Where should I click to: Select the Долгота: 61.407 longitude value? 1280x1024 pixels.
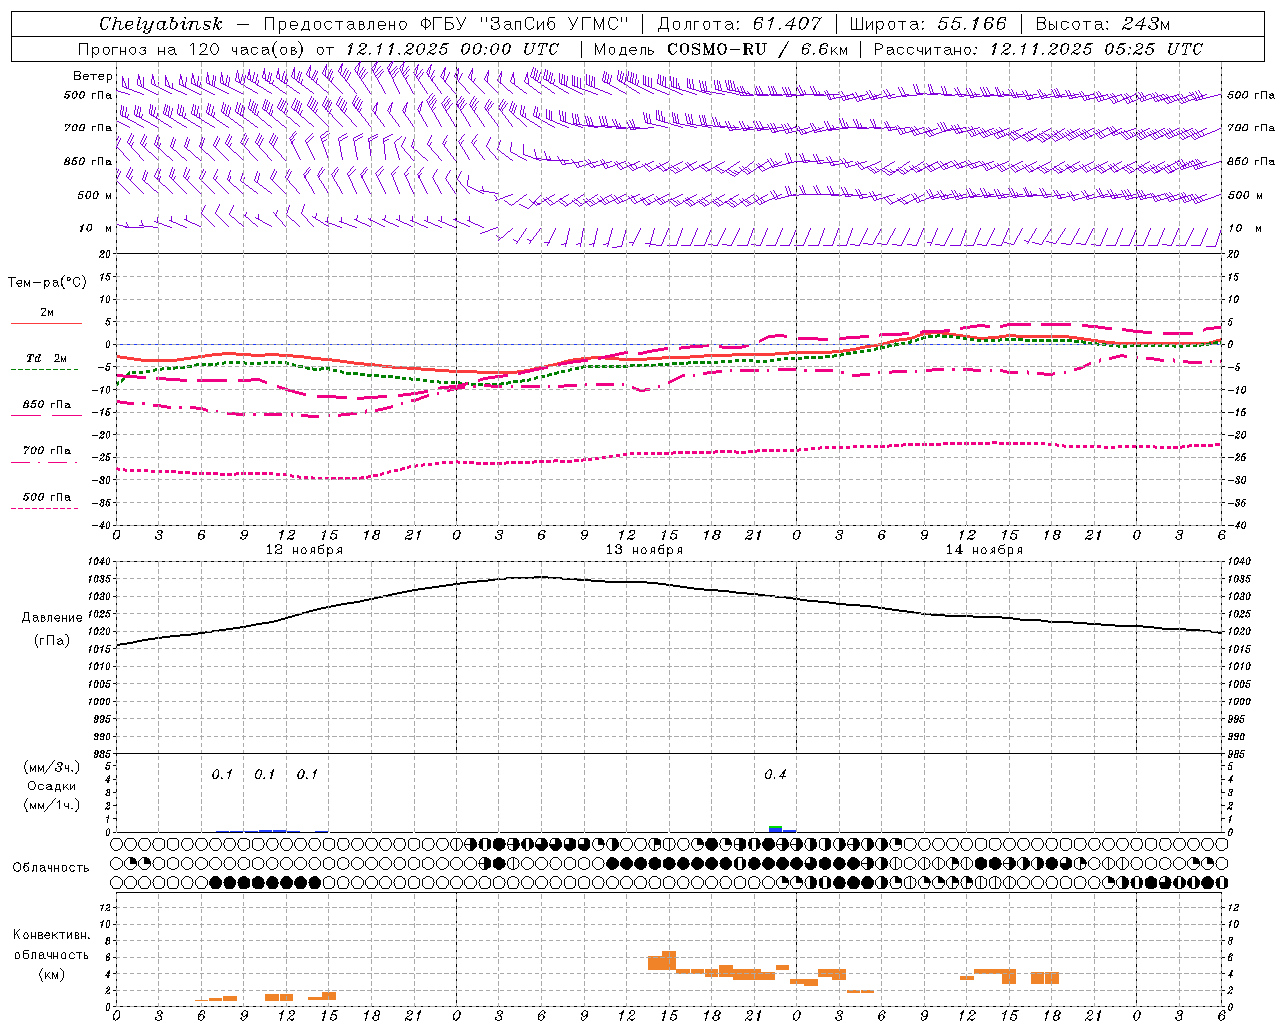coord(739,24)
